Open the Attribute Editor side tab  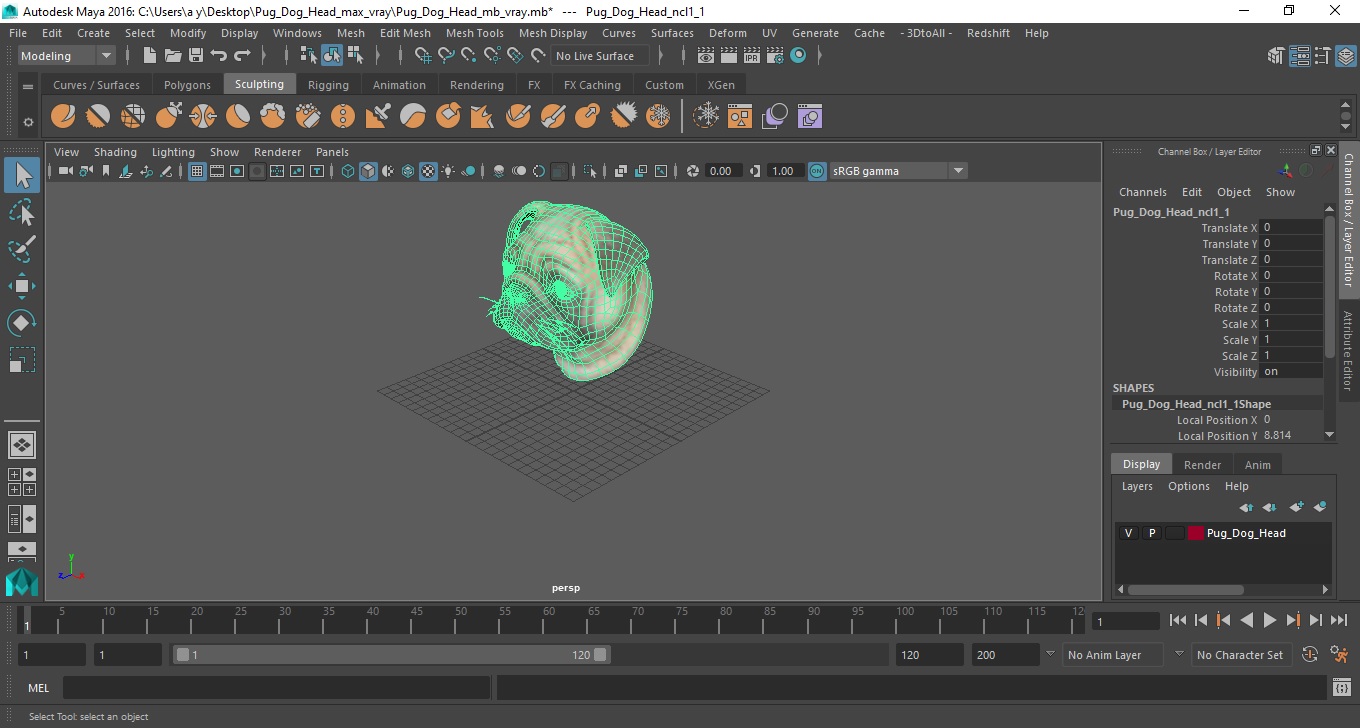1348,349
